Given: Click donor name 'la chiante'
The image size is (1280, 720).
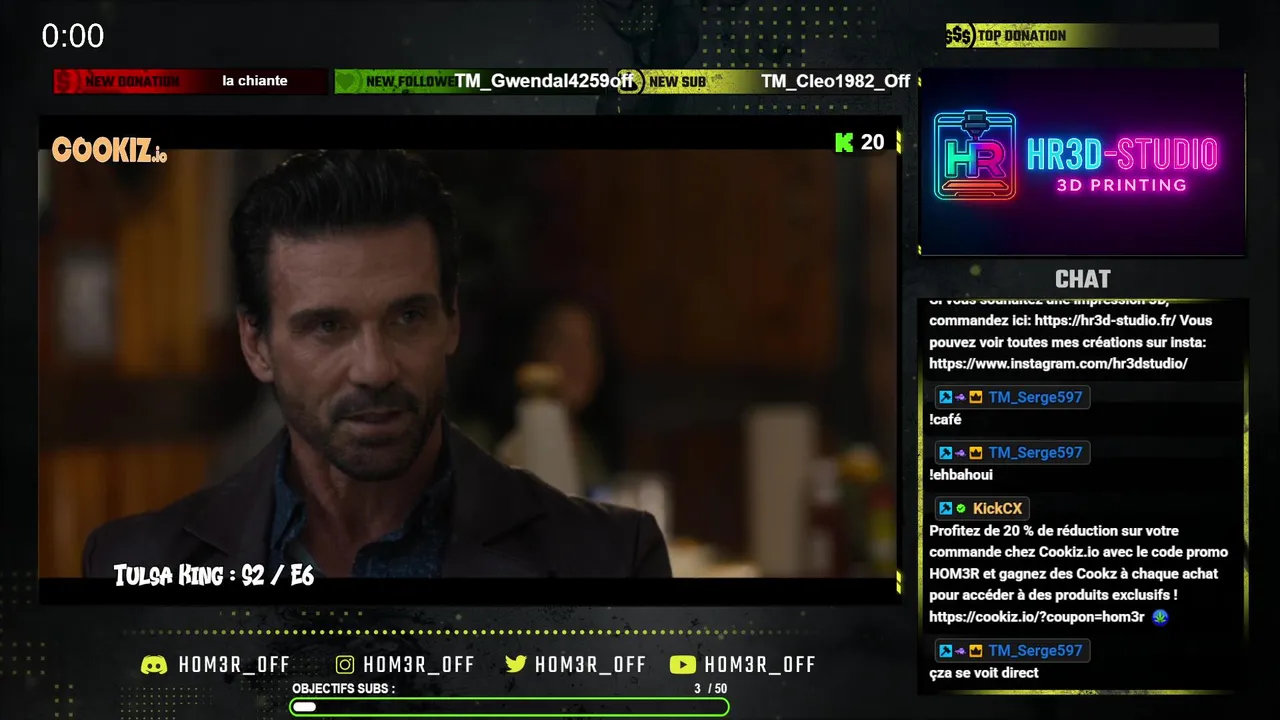Looking at the screenshot, I should point(255,81).
